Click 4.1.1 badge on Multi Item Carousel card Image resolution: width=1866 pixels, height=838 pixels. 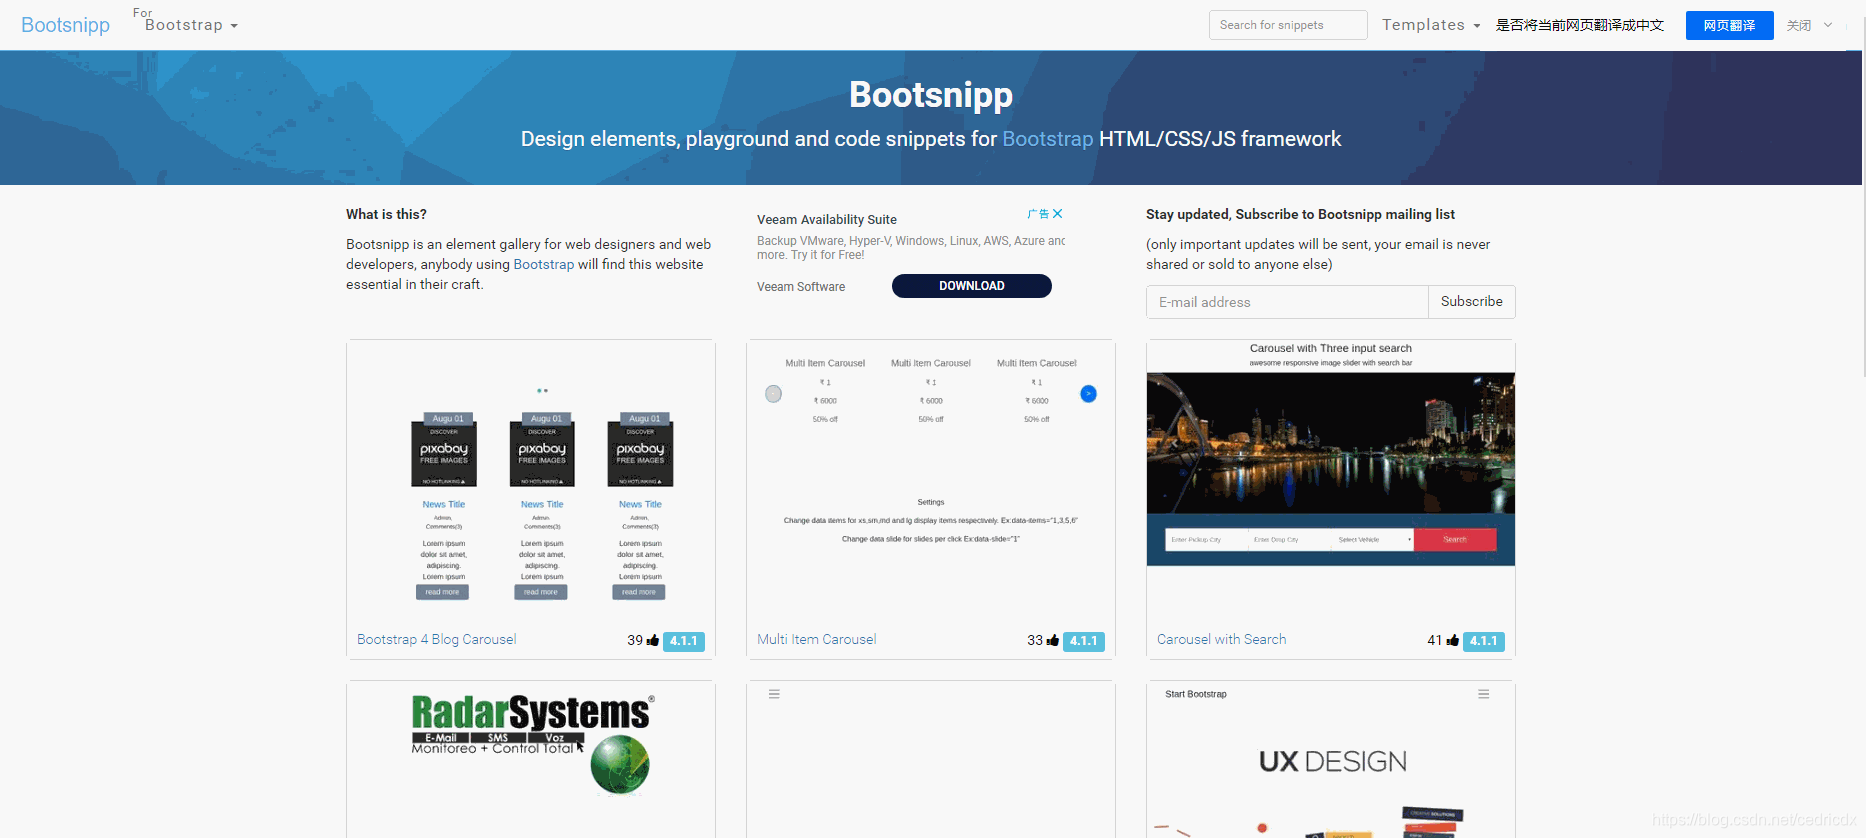coord(1084,641)
